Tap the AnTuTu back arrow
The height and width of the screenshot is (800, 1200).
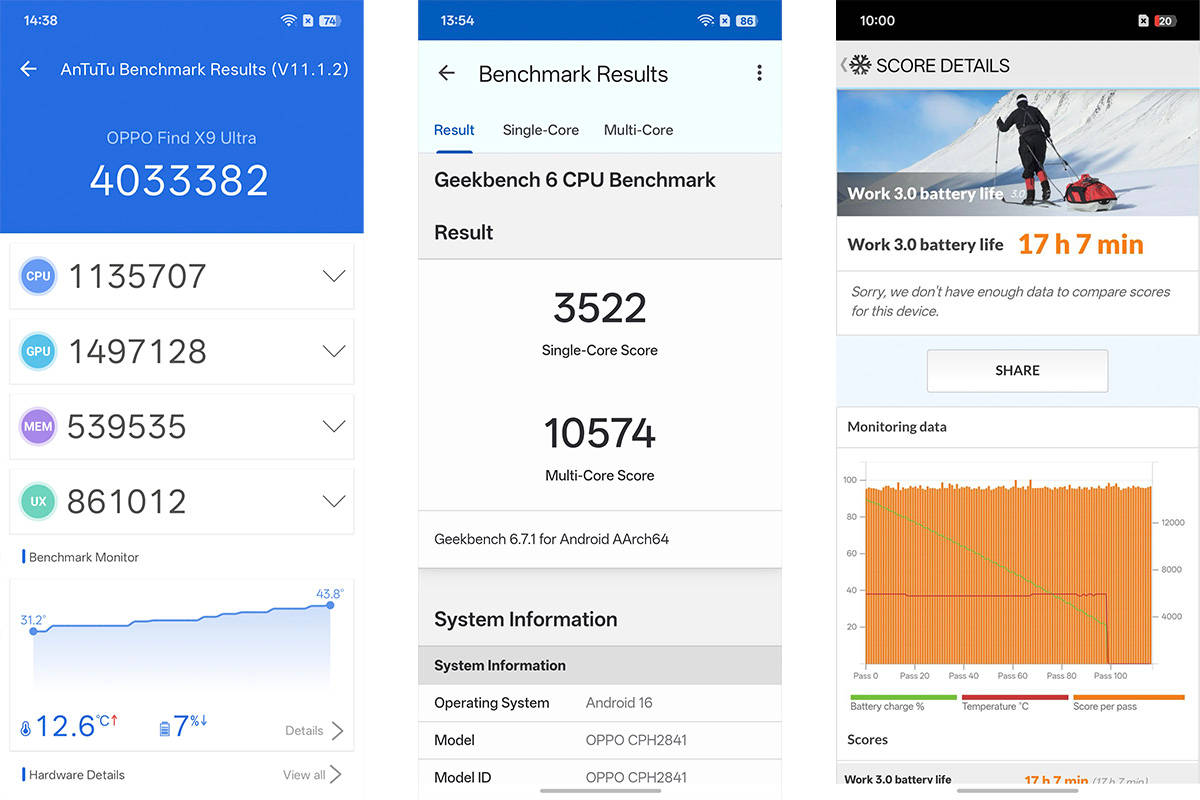pyautogui.click(x=28, y=69)
